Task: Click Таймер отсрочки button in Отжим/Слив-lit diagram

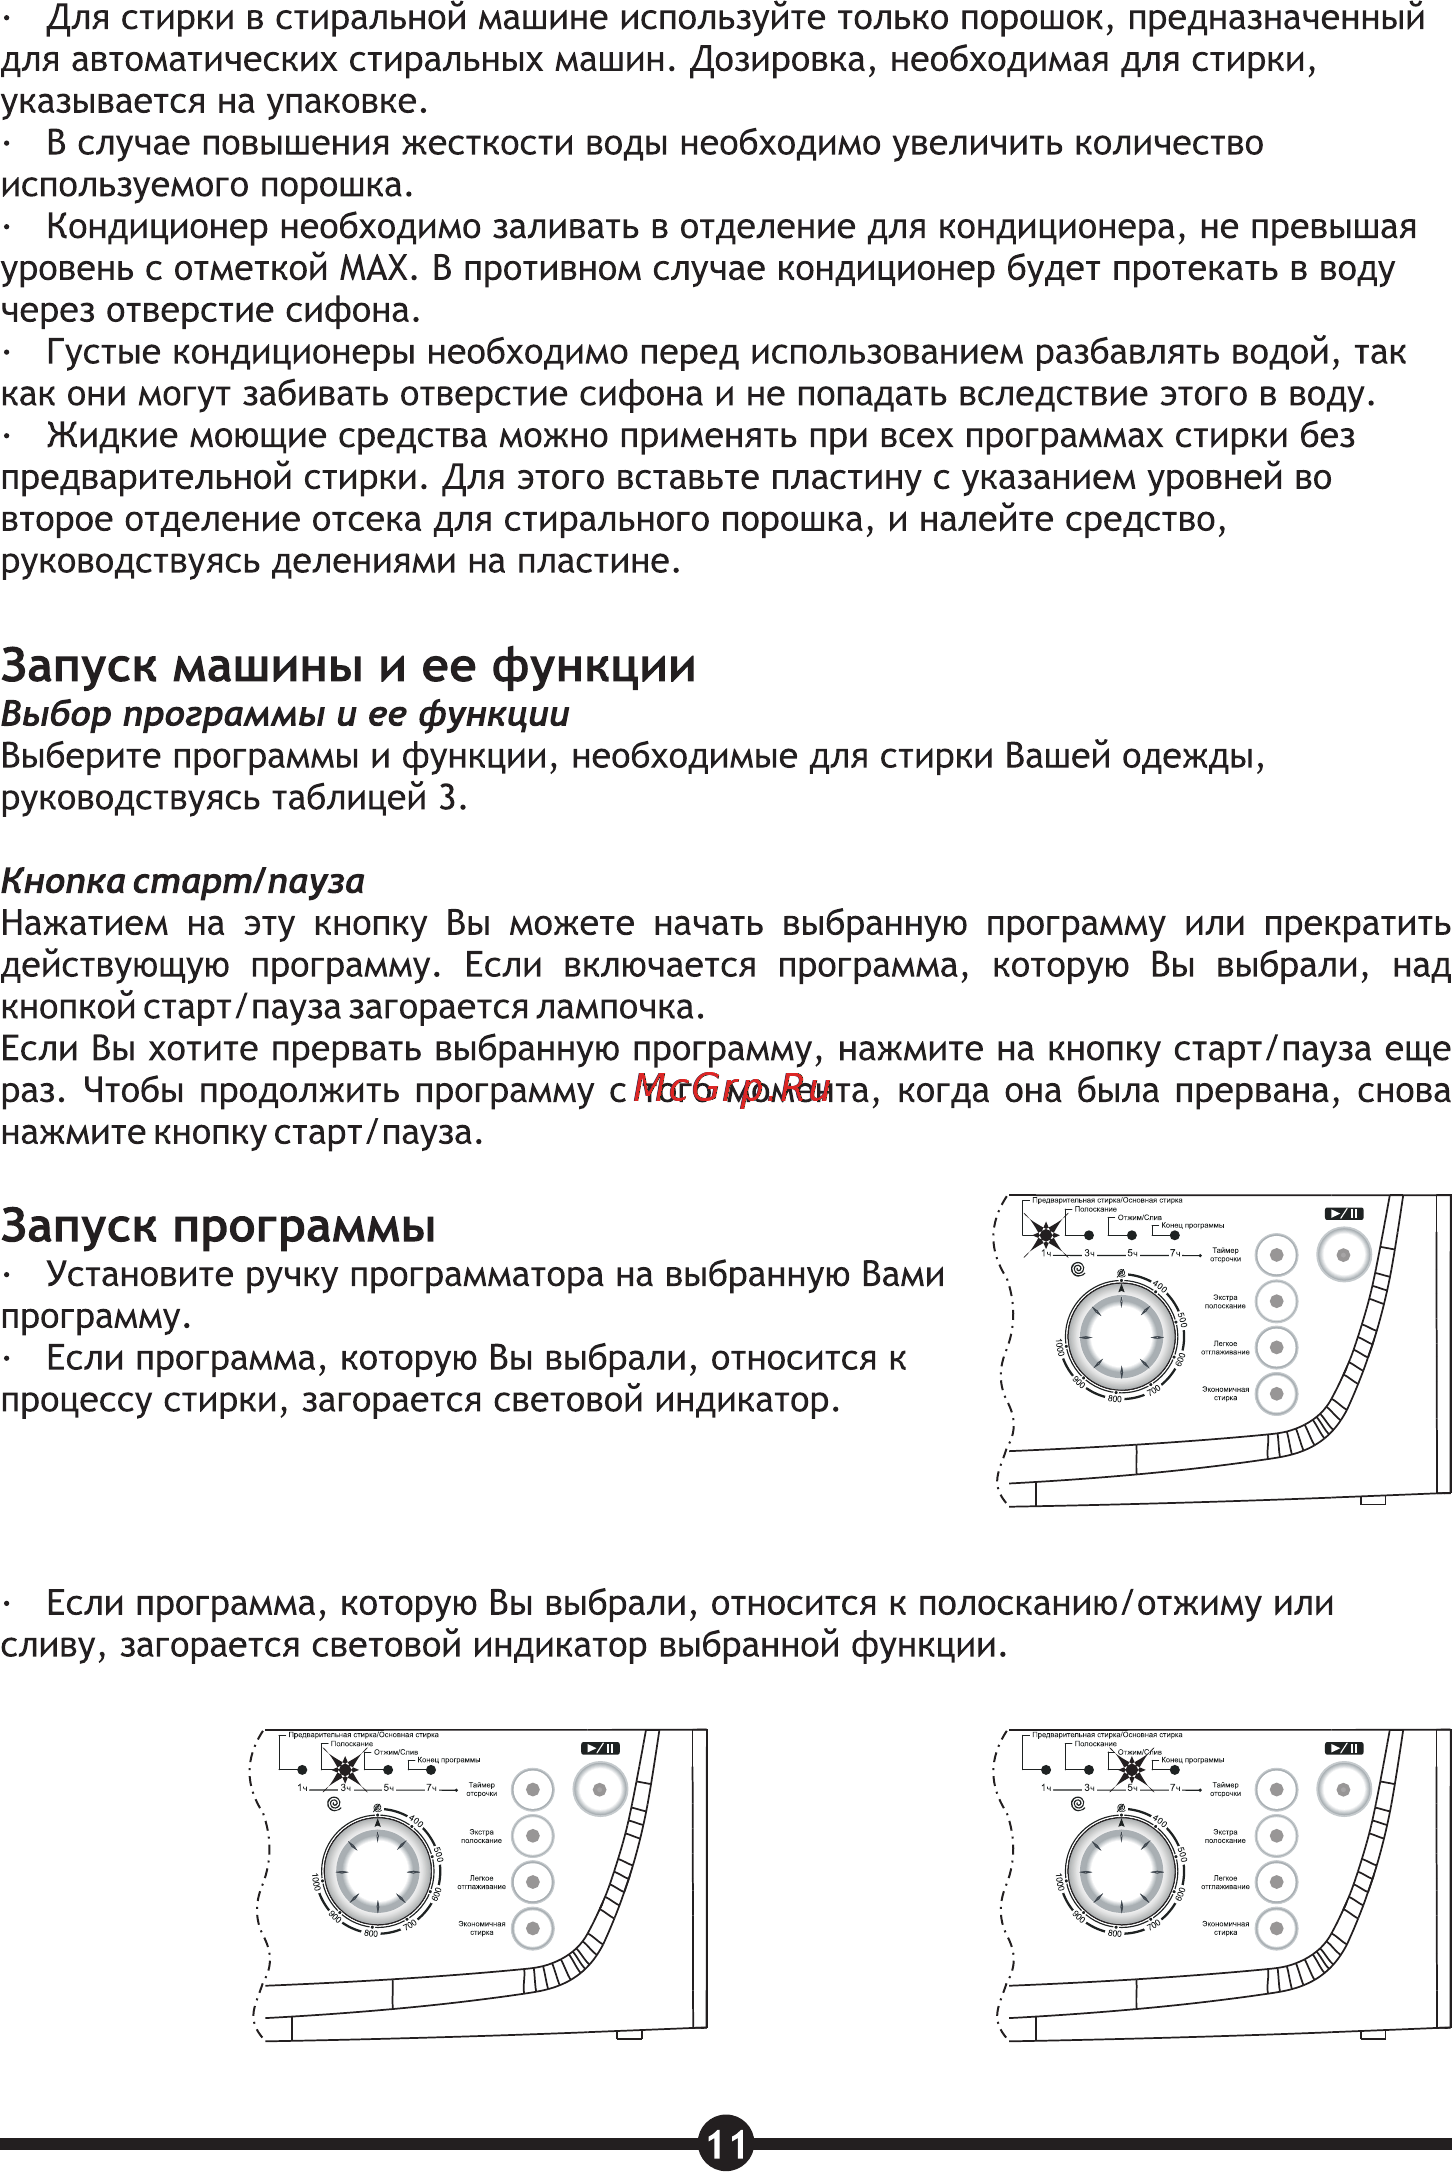Action: 1276,1790
